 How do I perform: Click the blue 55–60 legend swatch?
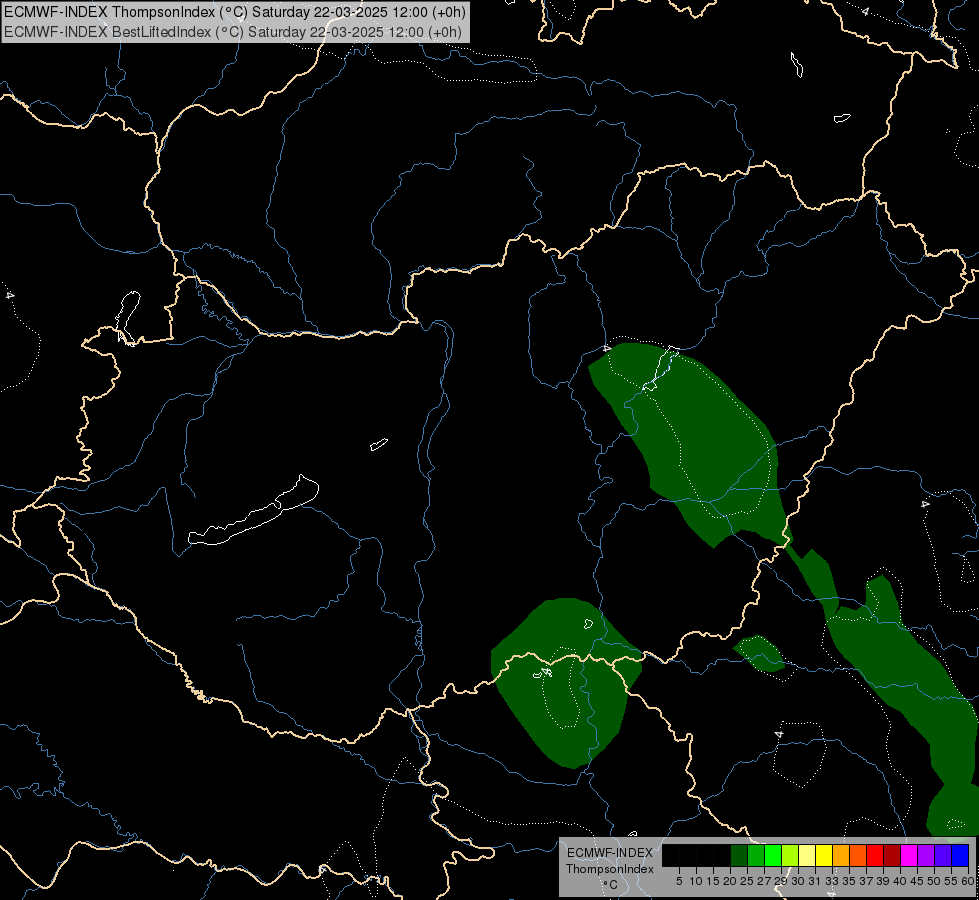pyautogui.click(x=960, y=855)
